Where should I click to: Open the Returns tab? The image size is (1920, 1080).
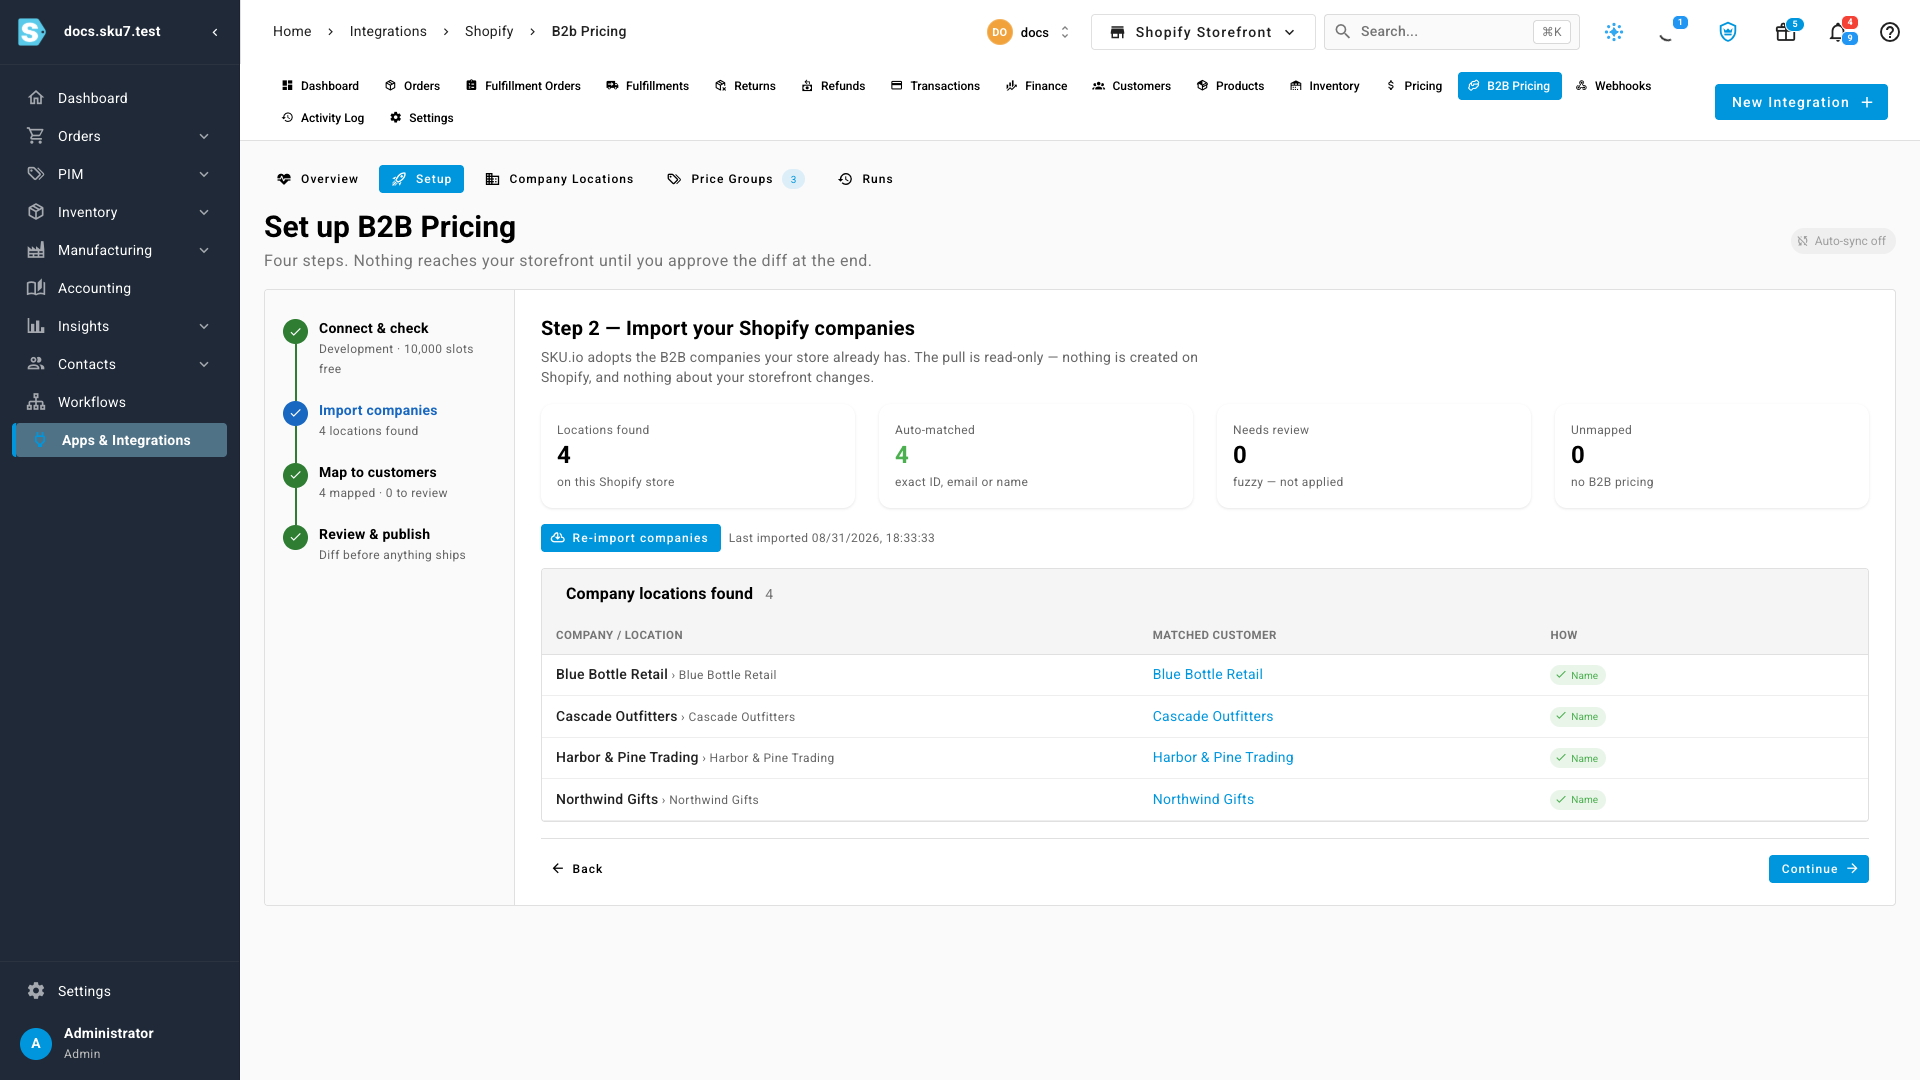745,86
